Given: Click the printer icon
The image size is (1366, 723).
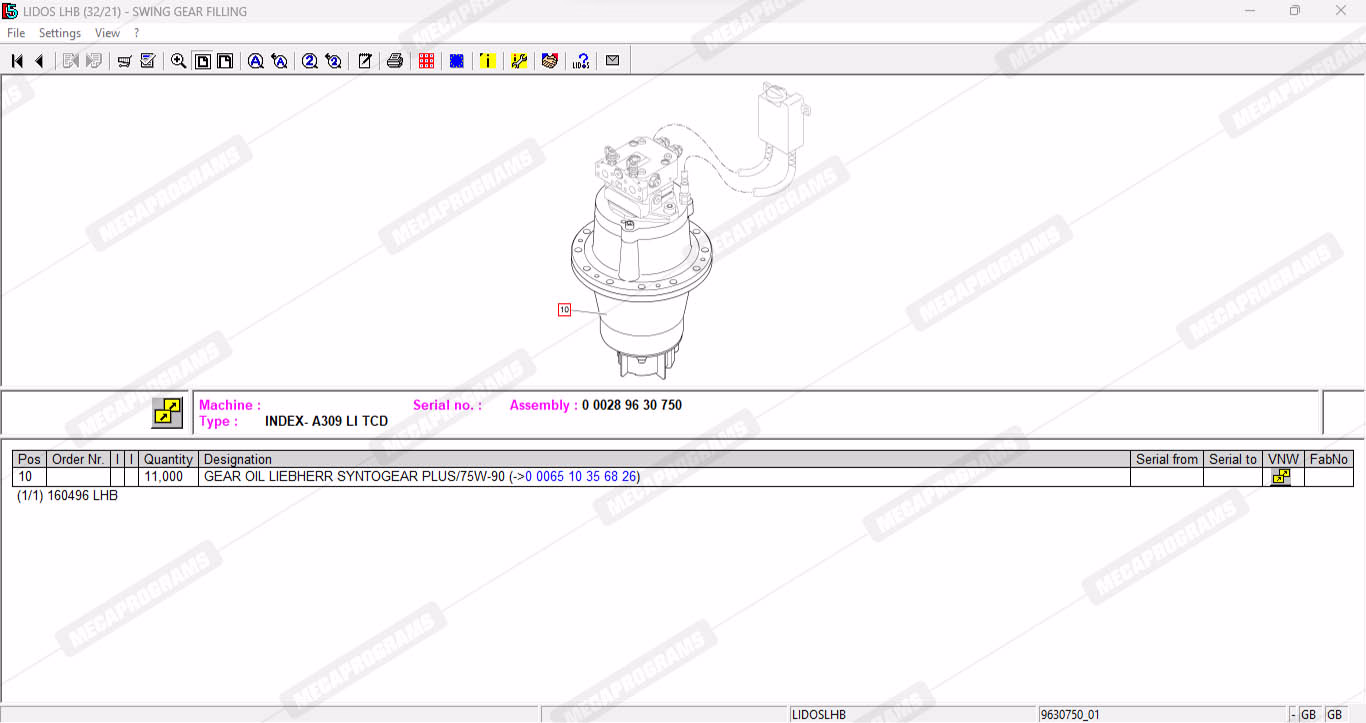Looking at the screenshot, I should (x=395, y=61).
